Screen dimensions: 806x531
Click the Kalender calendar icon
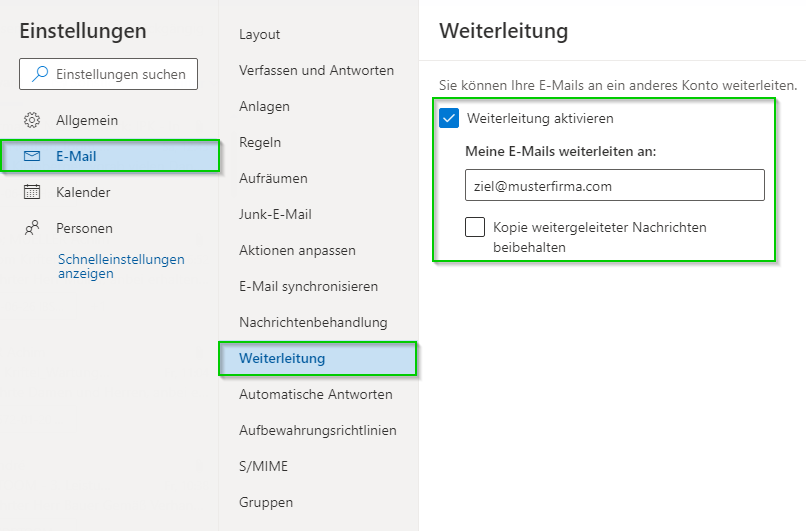point(32,192)
